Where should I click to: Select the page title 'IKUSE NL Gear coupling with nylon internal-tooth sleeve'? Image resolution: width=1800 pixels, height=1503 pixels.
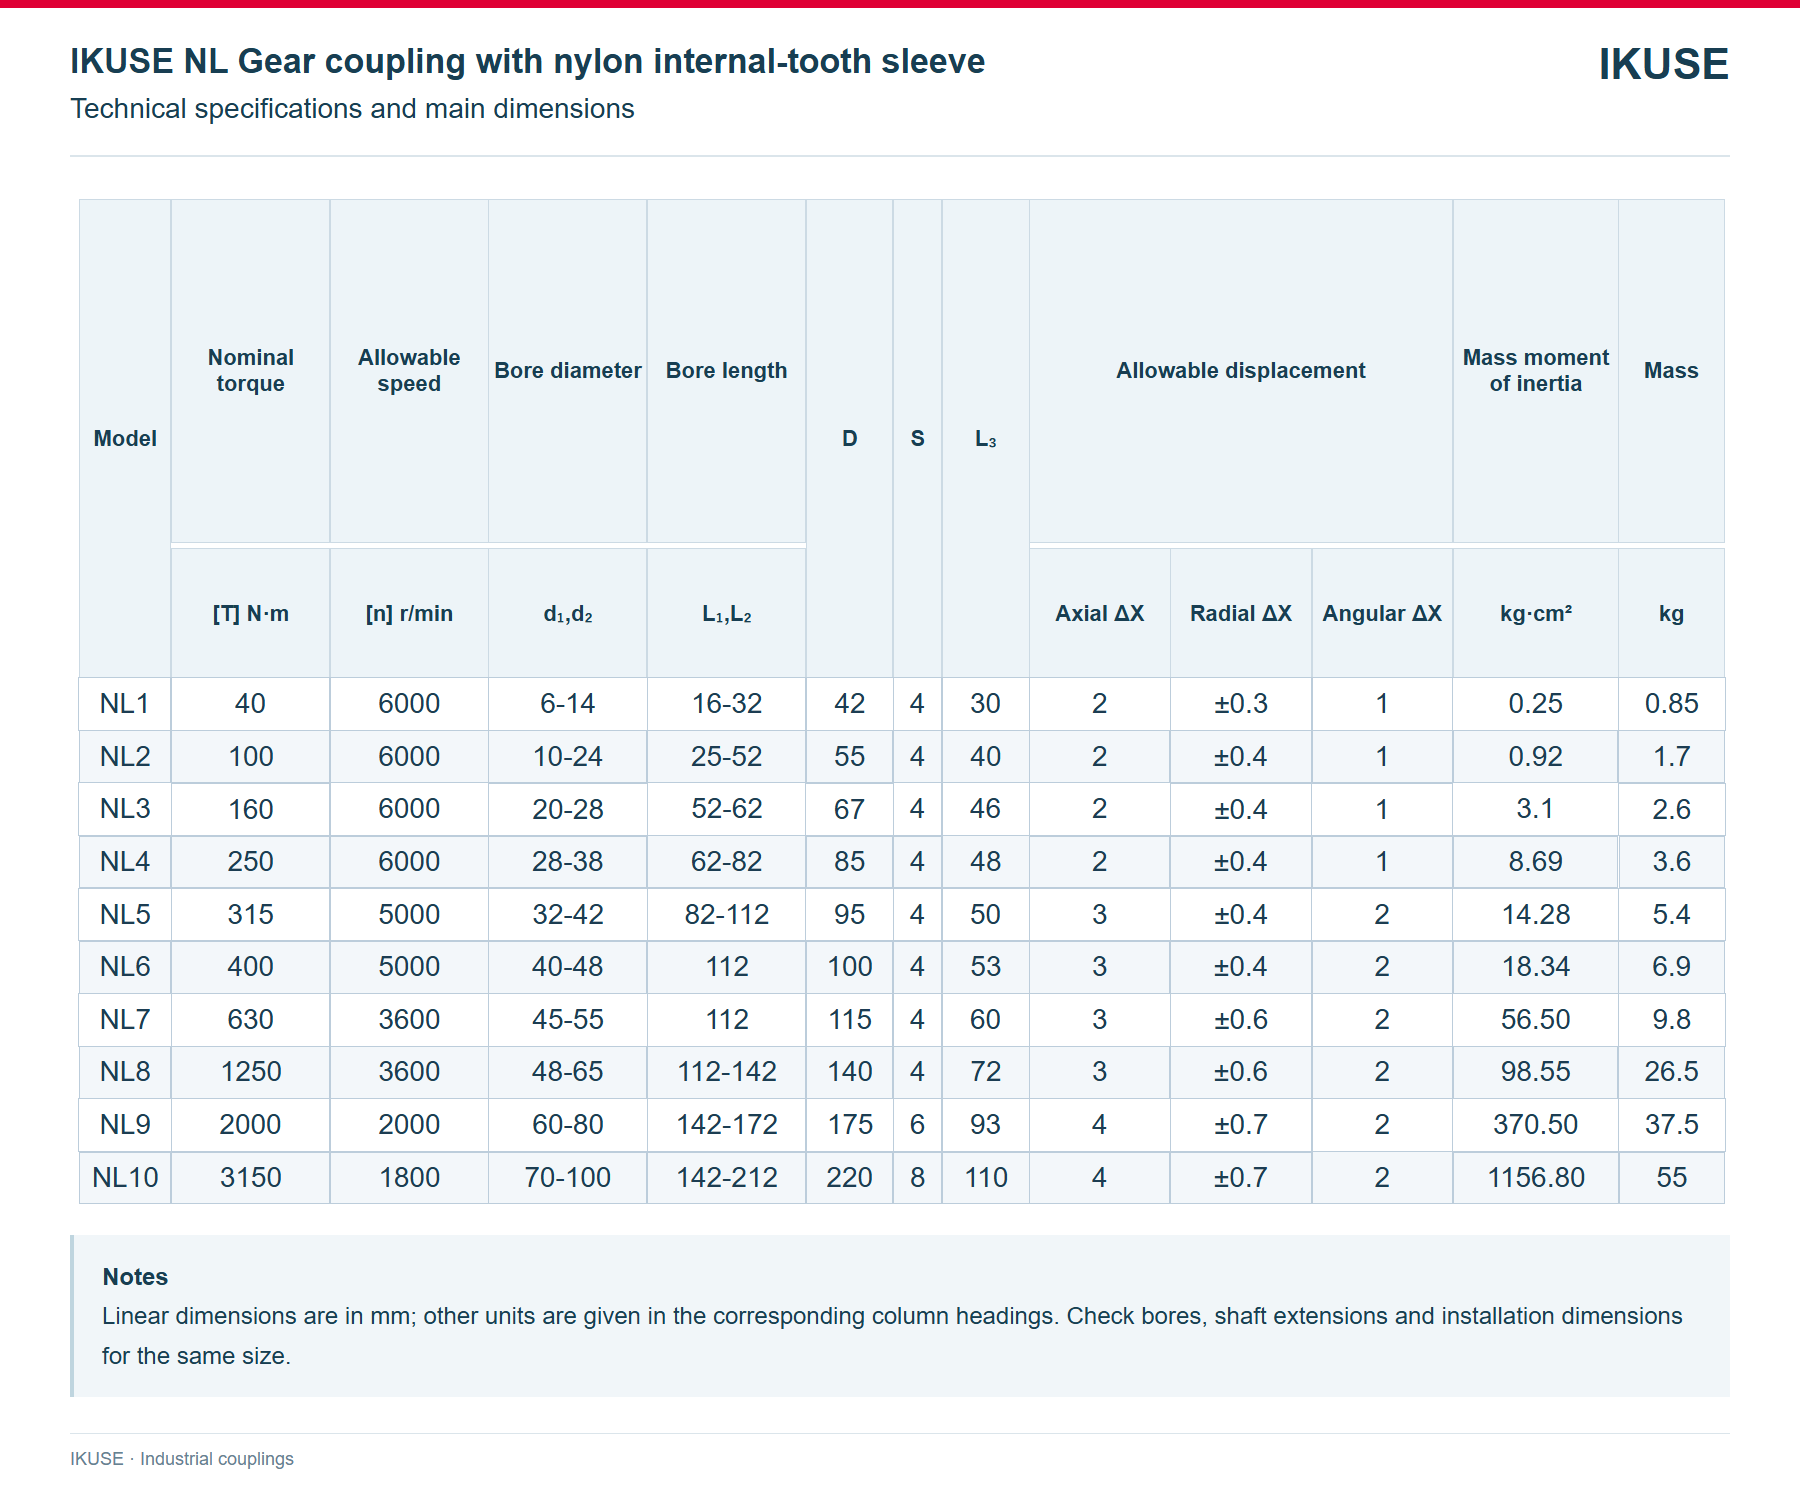[527, 61]
